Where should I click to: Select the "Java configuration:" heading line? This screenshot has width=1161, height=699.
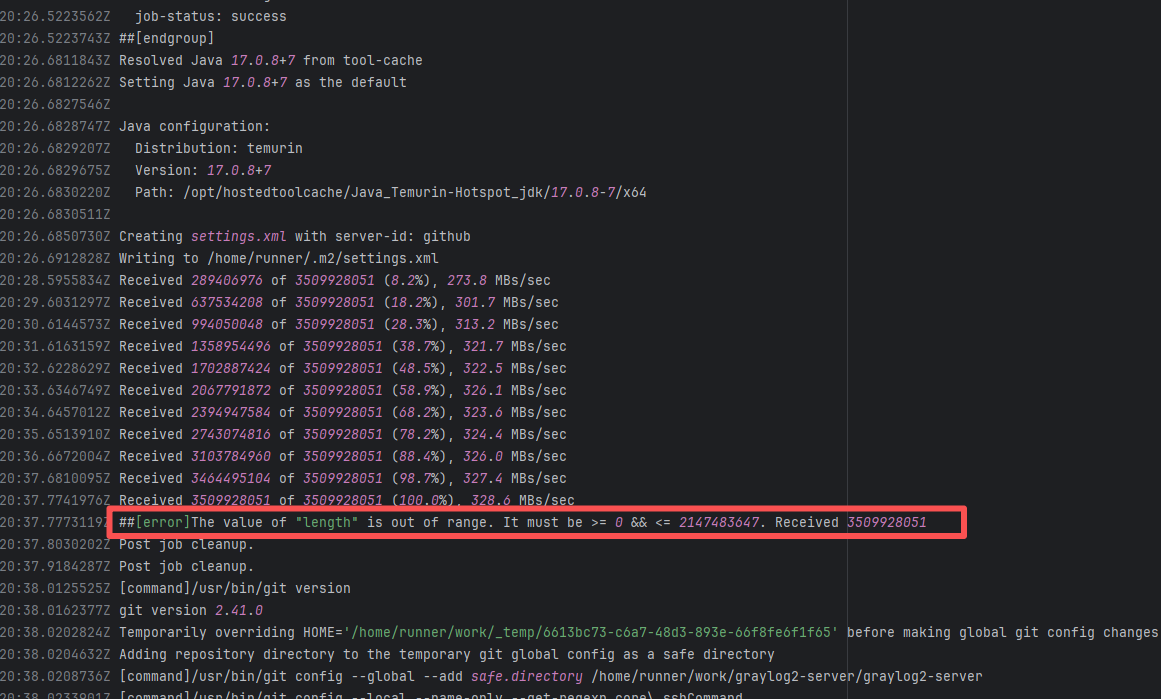tap(194, 126)
